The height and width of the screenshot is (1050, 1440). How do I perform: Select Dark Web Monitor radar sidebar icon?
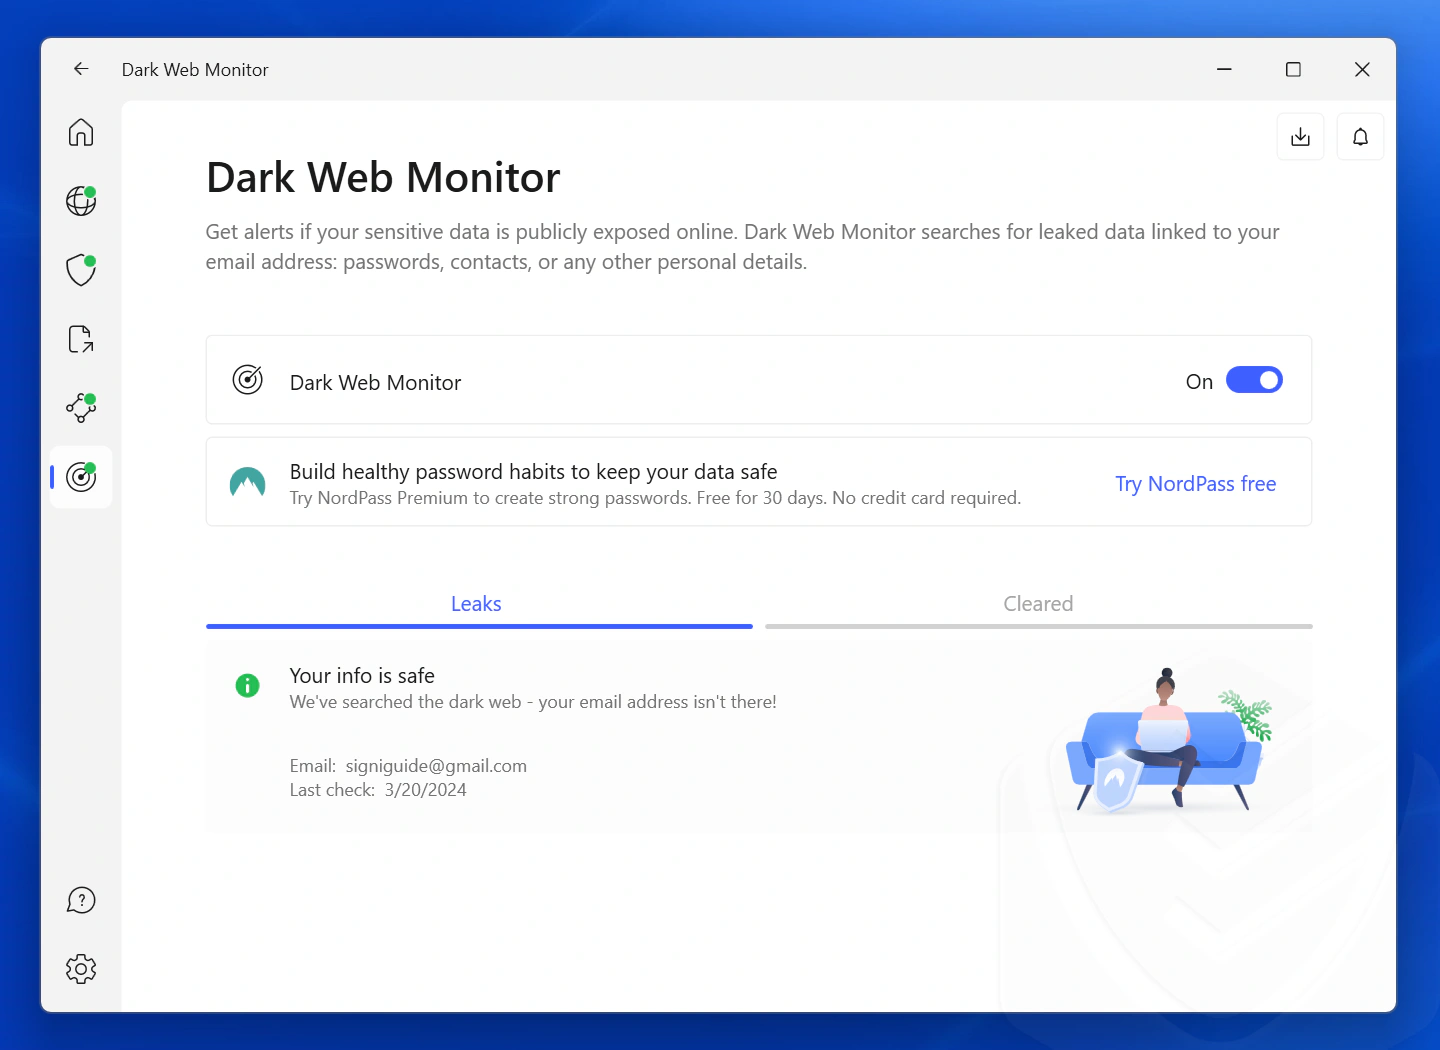pos(81,477)
